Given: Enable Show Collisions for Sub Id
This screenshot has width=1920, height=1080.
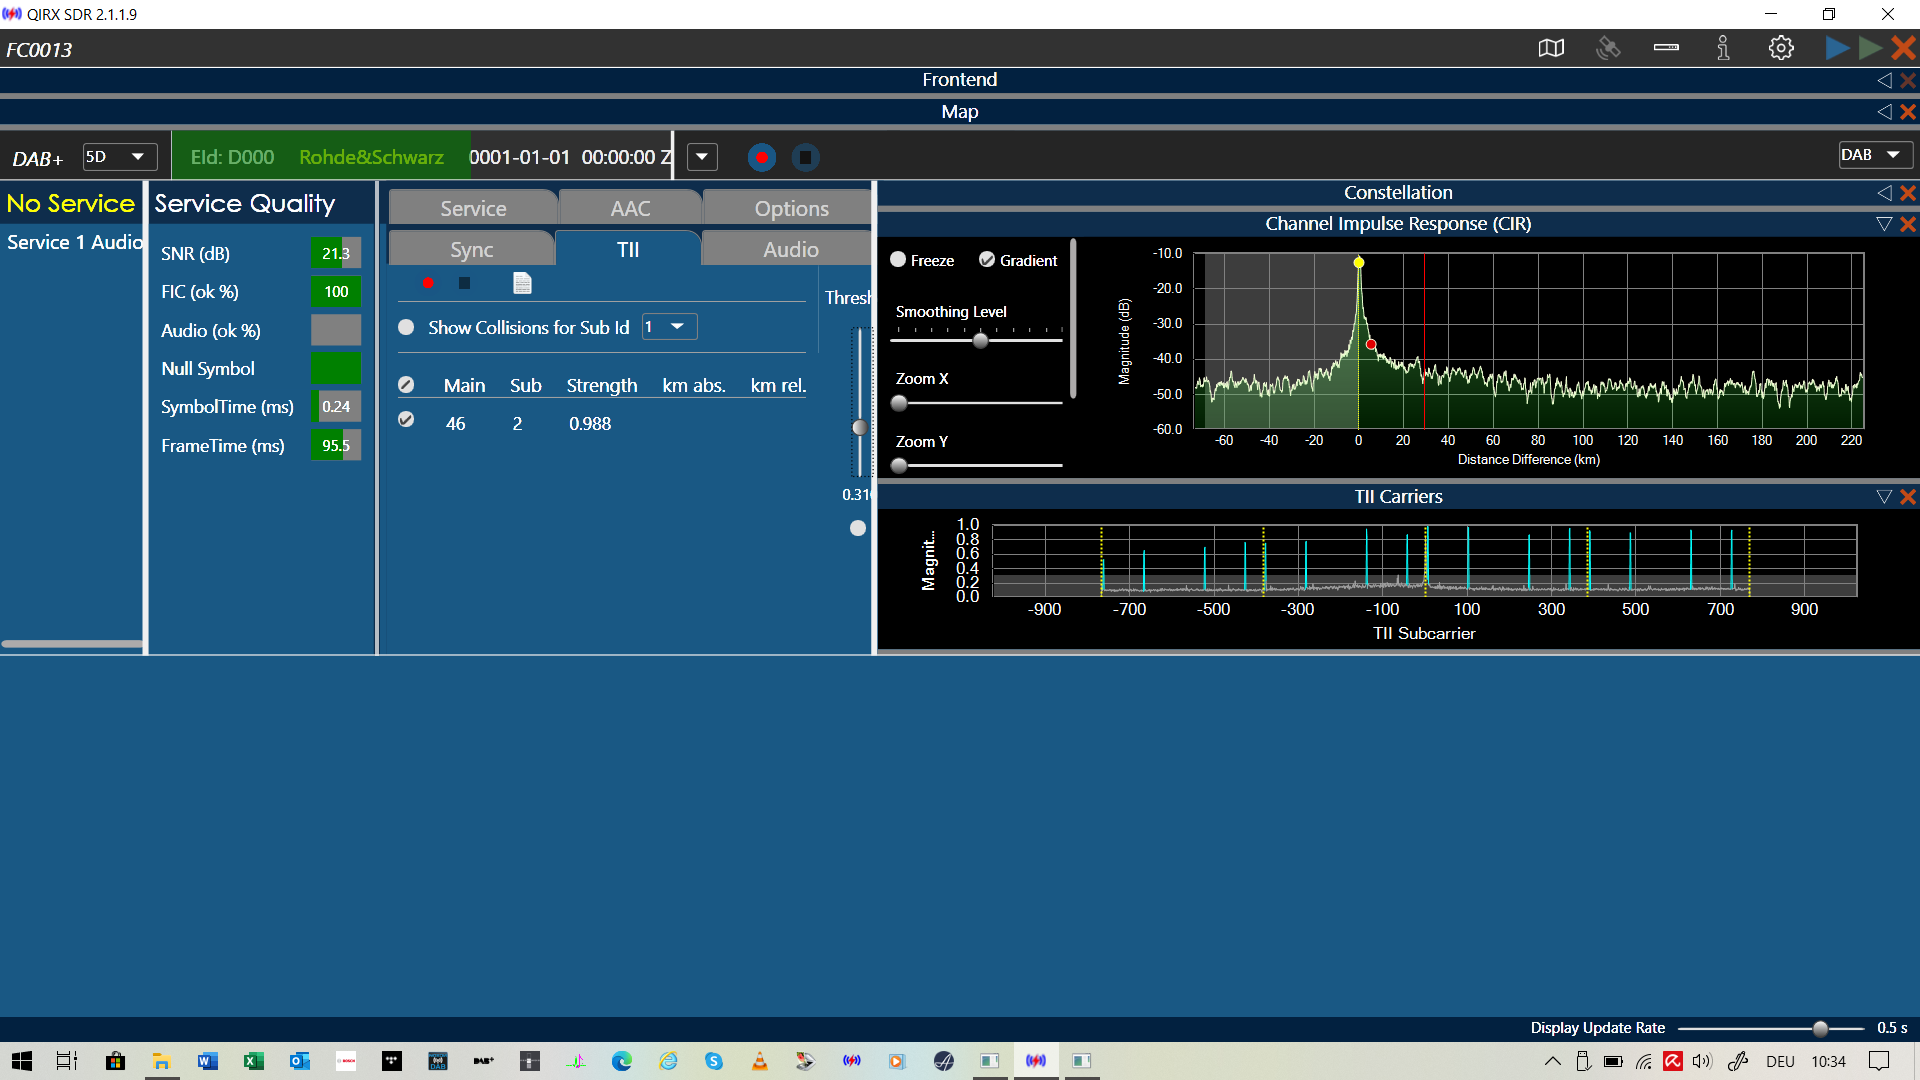Looking at the screenshot, I should pyautogui.click(x=406, y=327).
